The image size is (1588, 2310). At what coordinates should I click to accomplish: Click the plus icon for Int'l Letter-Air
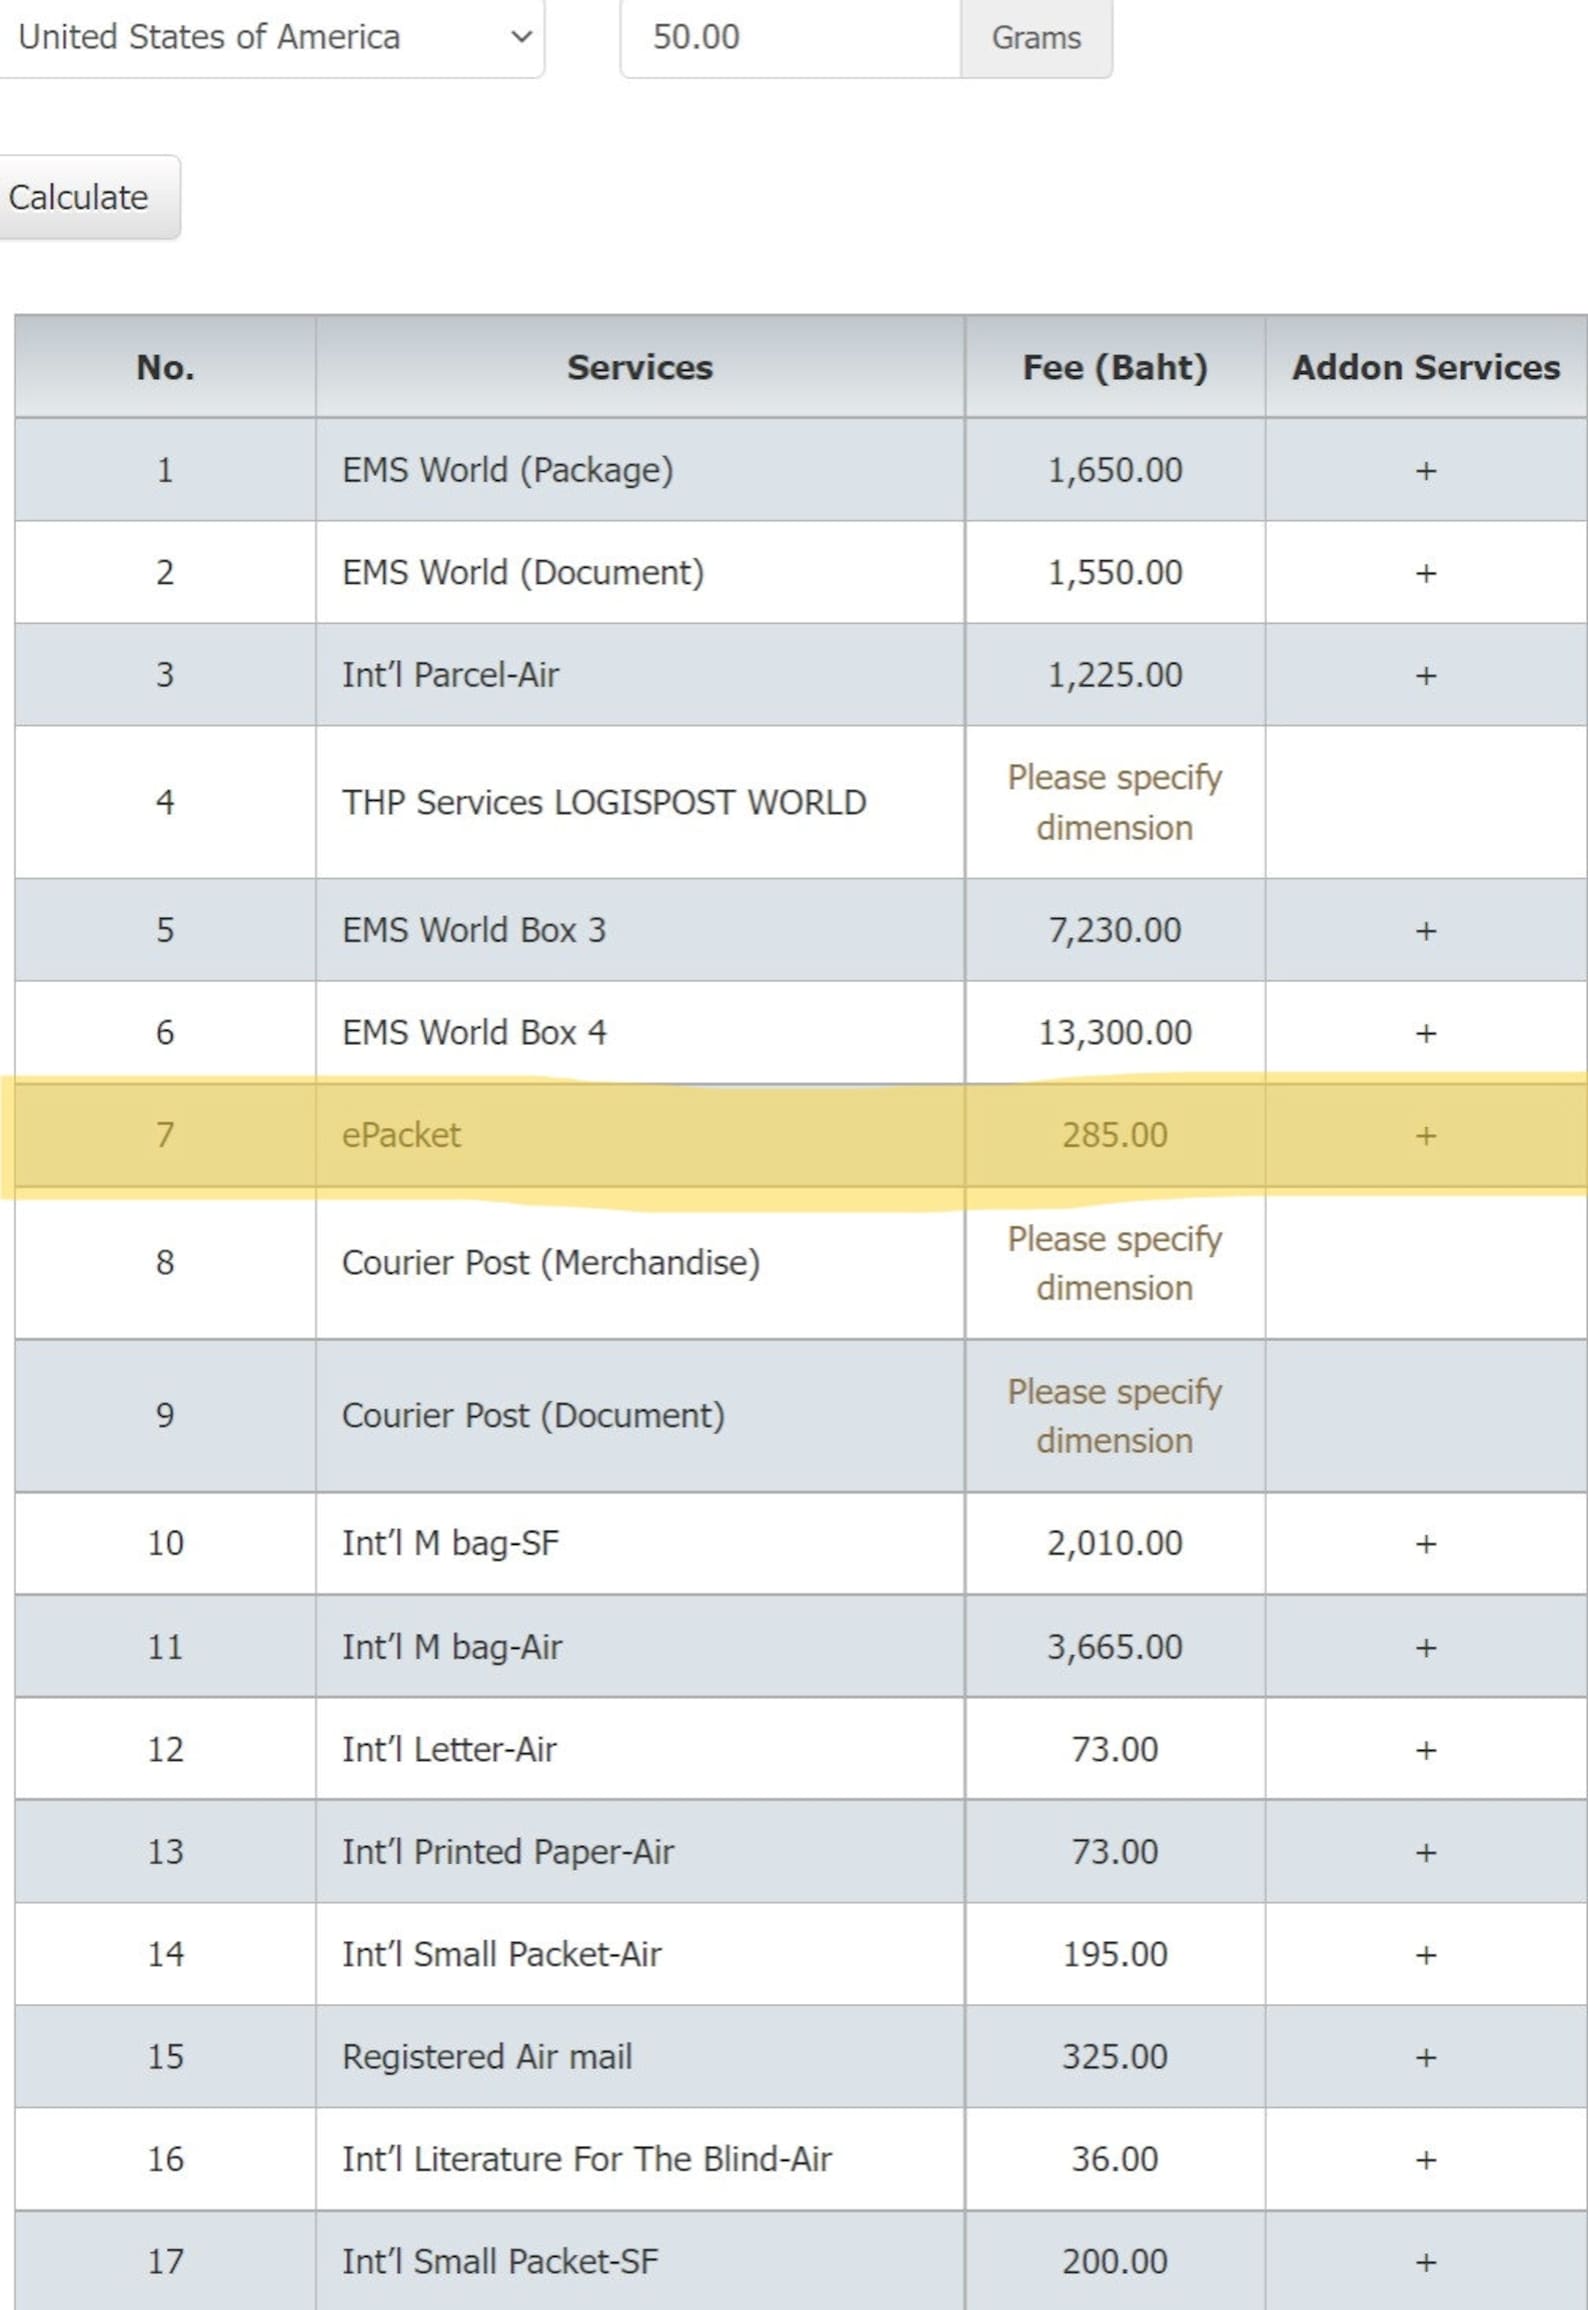pos(1426,1749)
